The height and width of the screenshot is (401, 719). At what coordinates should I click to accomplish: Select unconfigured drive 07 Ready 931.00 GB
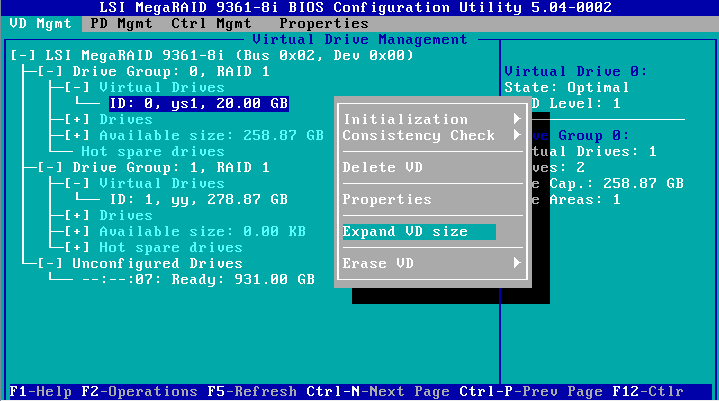[x=198, y=280]
